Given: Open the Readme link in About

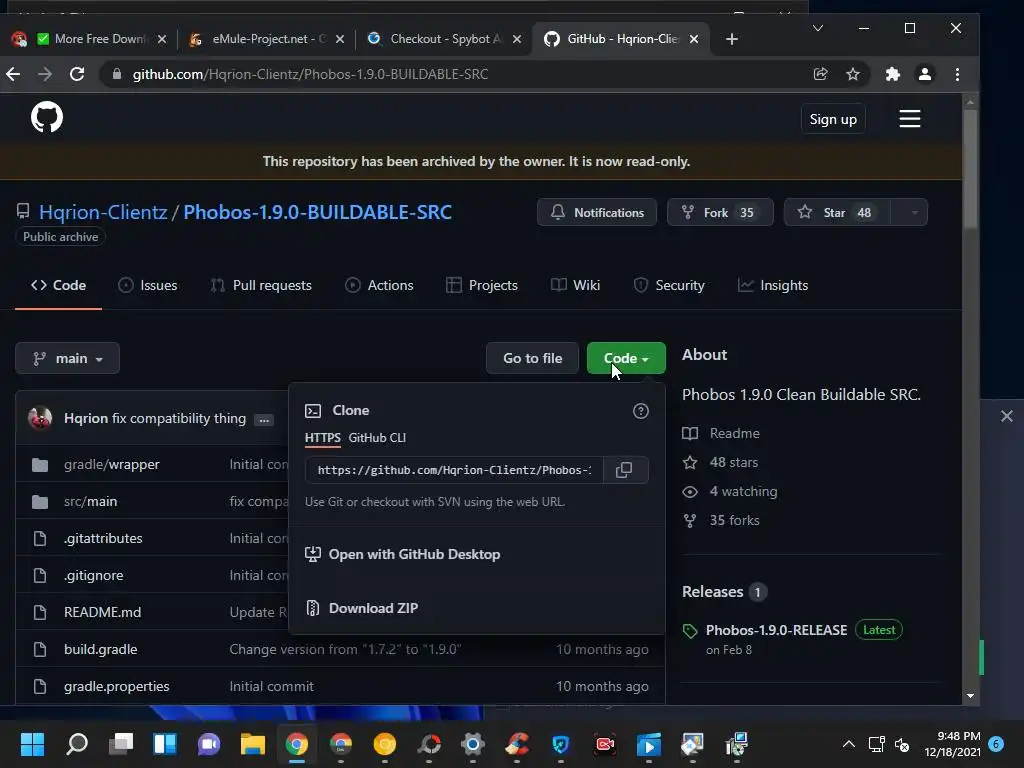Looking at the screenshot, I should coord(734,433).
